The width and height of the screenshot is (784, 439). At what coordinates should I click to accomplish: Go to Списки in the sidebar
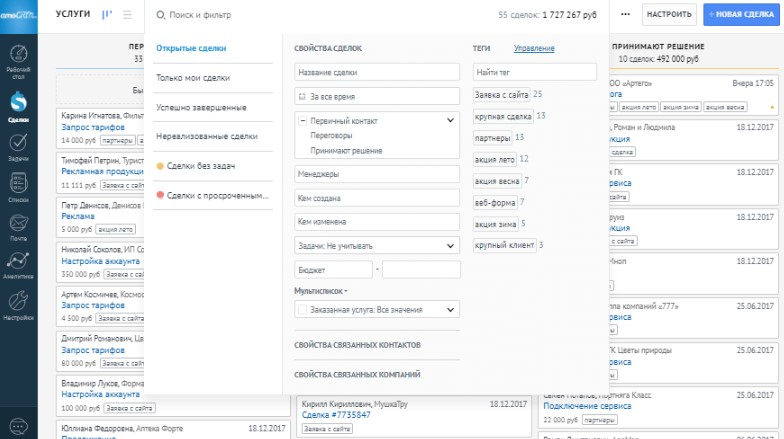tap(18, 187)
